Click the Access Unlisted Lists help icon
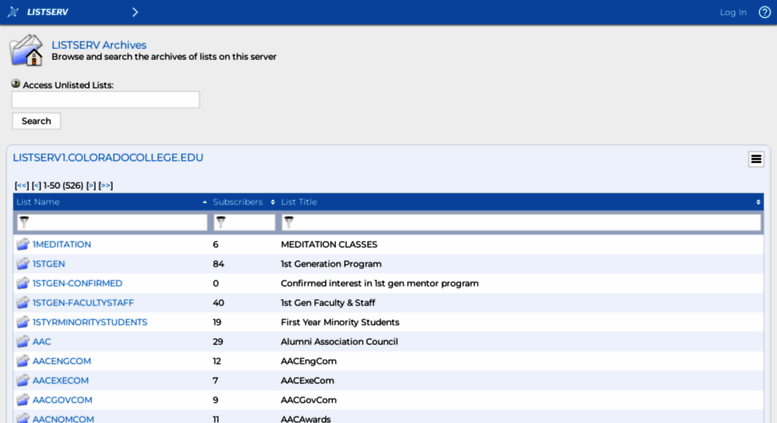 [x=16, y=84]
